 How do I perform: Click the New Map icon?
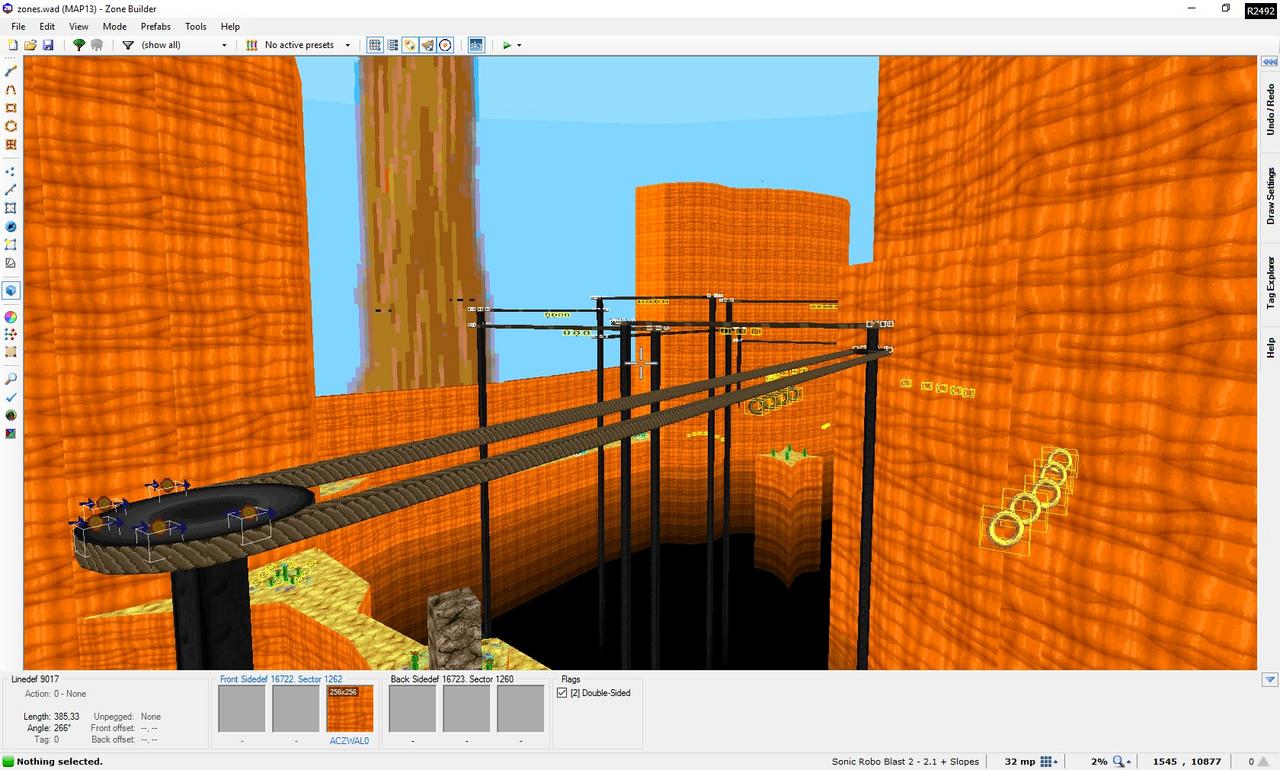coord(13,45)
